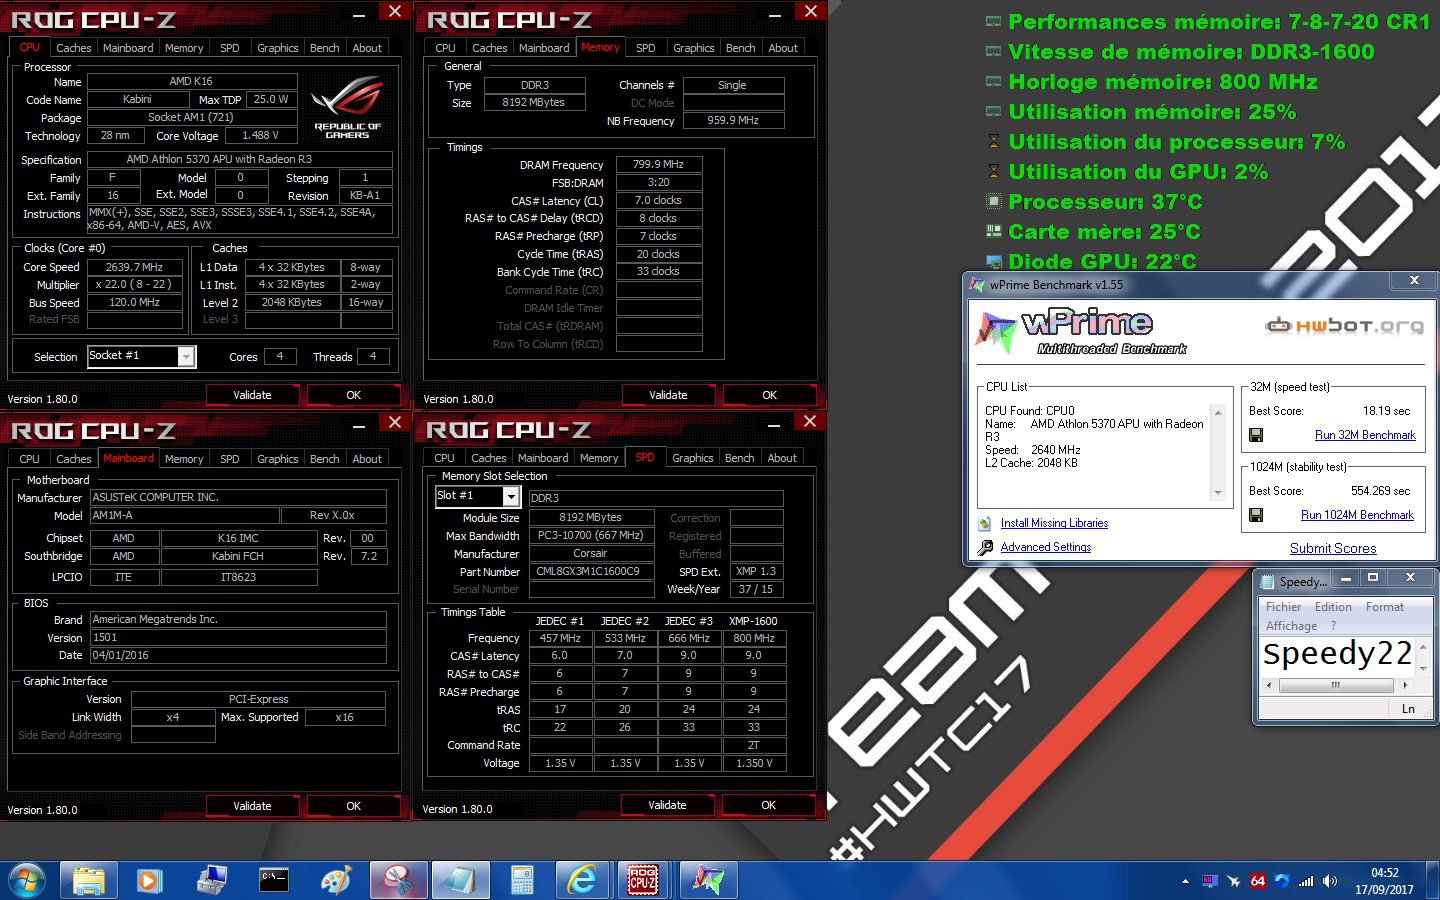Click the wrench icon beside Advanced Settings
This screenshot has height=900, width=1440.
point(985,547)
